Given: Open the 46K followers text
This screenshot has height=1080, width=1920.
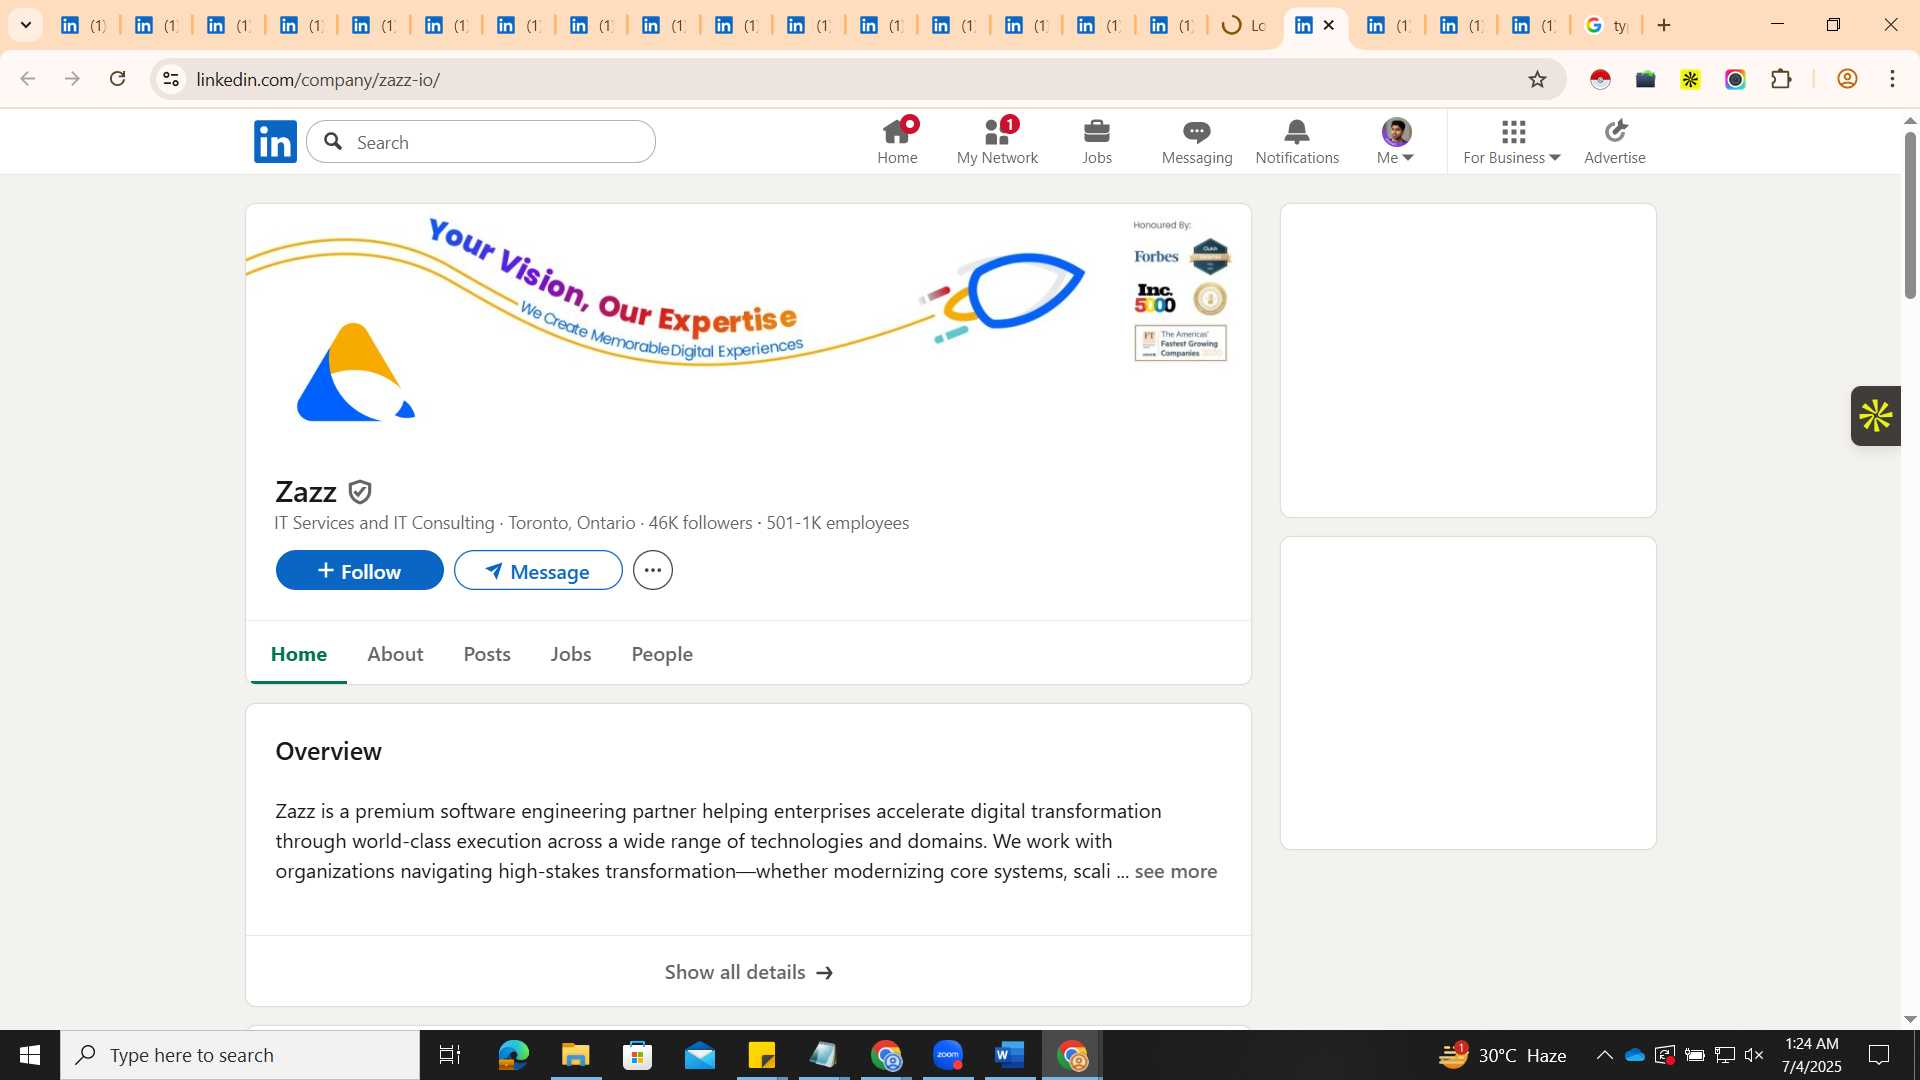Looking at the screenshot, I should (700, 523).
